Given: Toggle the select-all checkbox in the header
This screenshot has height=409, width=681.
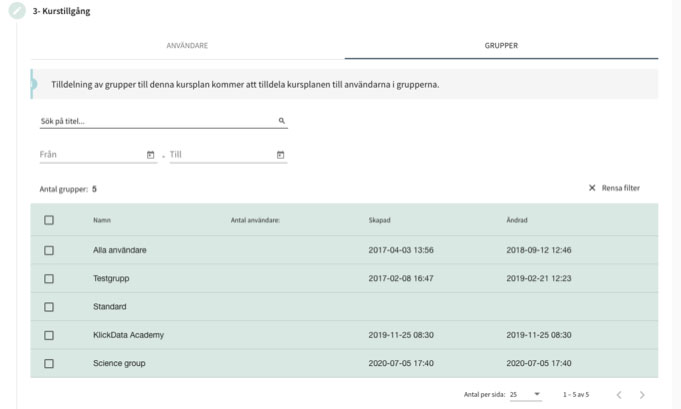Looking at the screenshot, I should pos(49,220).
